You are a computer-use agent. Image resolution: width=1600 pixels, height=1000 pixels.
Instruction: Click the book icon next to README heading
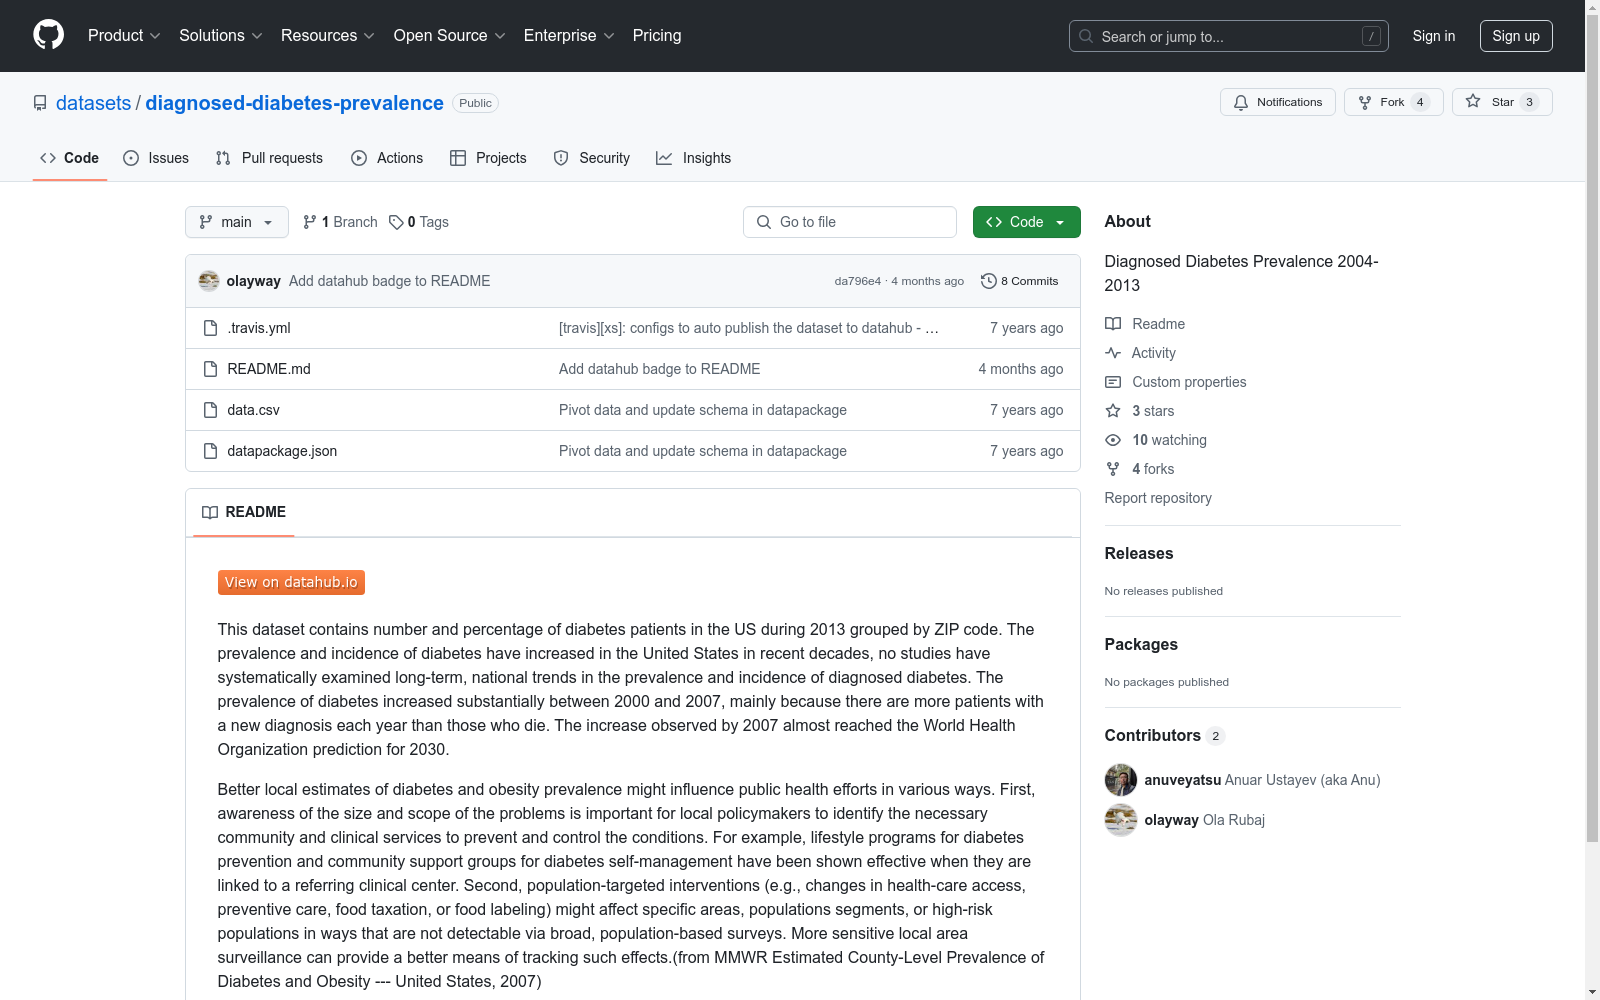210,512
